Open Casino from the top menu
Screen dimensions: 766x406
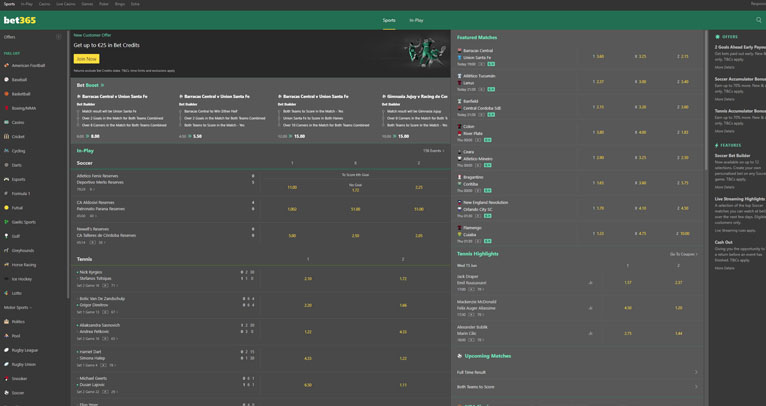tap(44, 4)
